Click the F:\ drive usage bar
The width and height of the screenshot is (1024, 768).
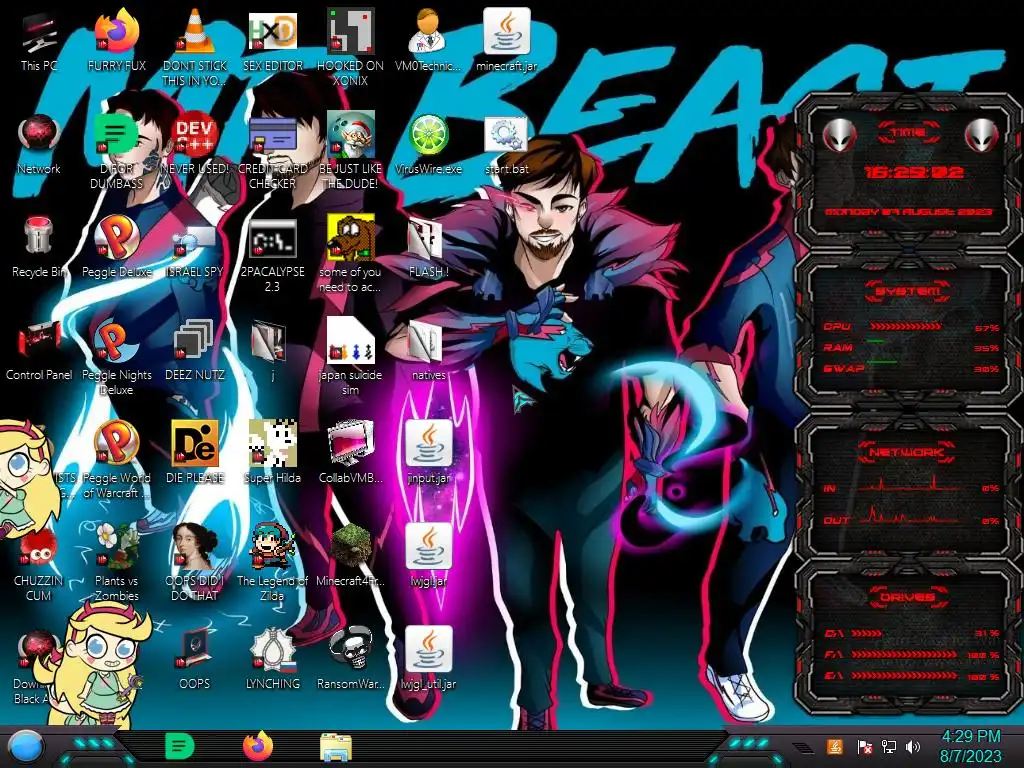pos(904,654)
